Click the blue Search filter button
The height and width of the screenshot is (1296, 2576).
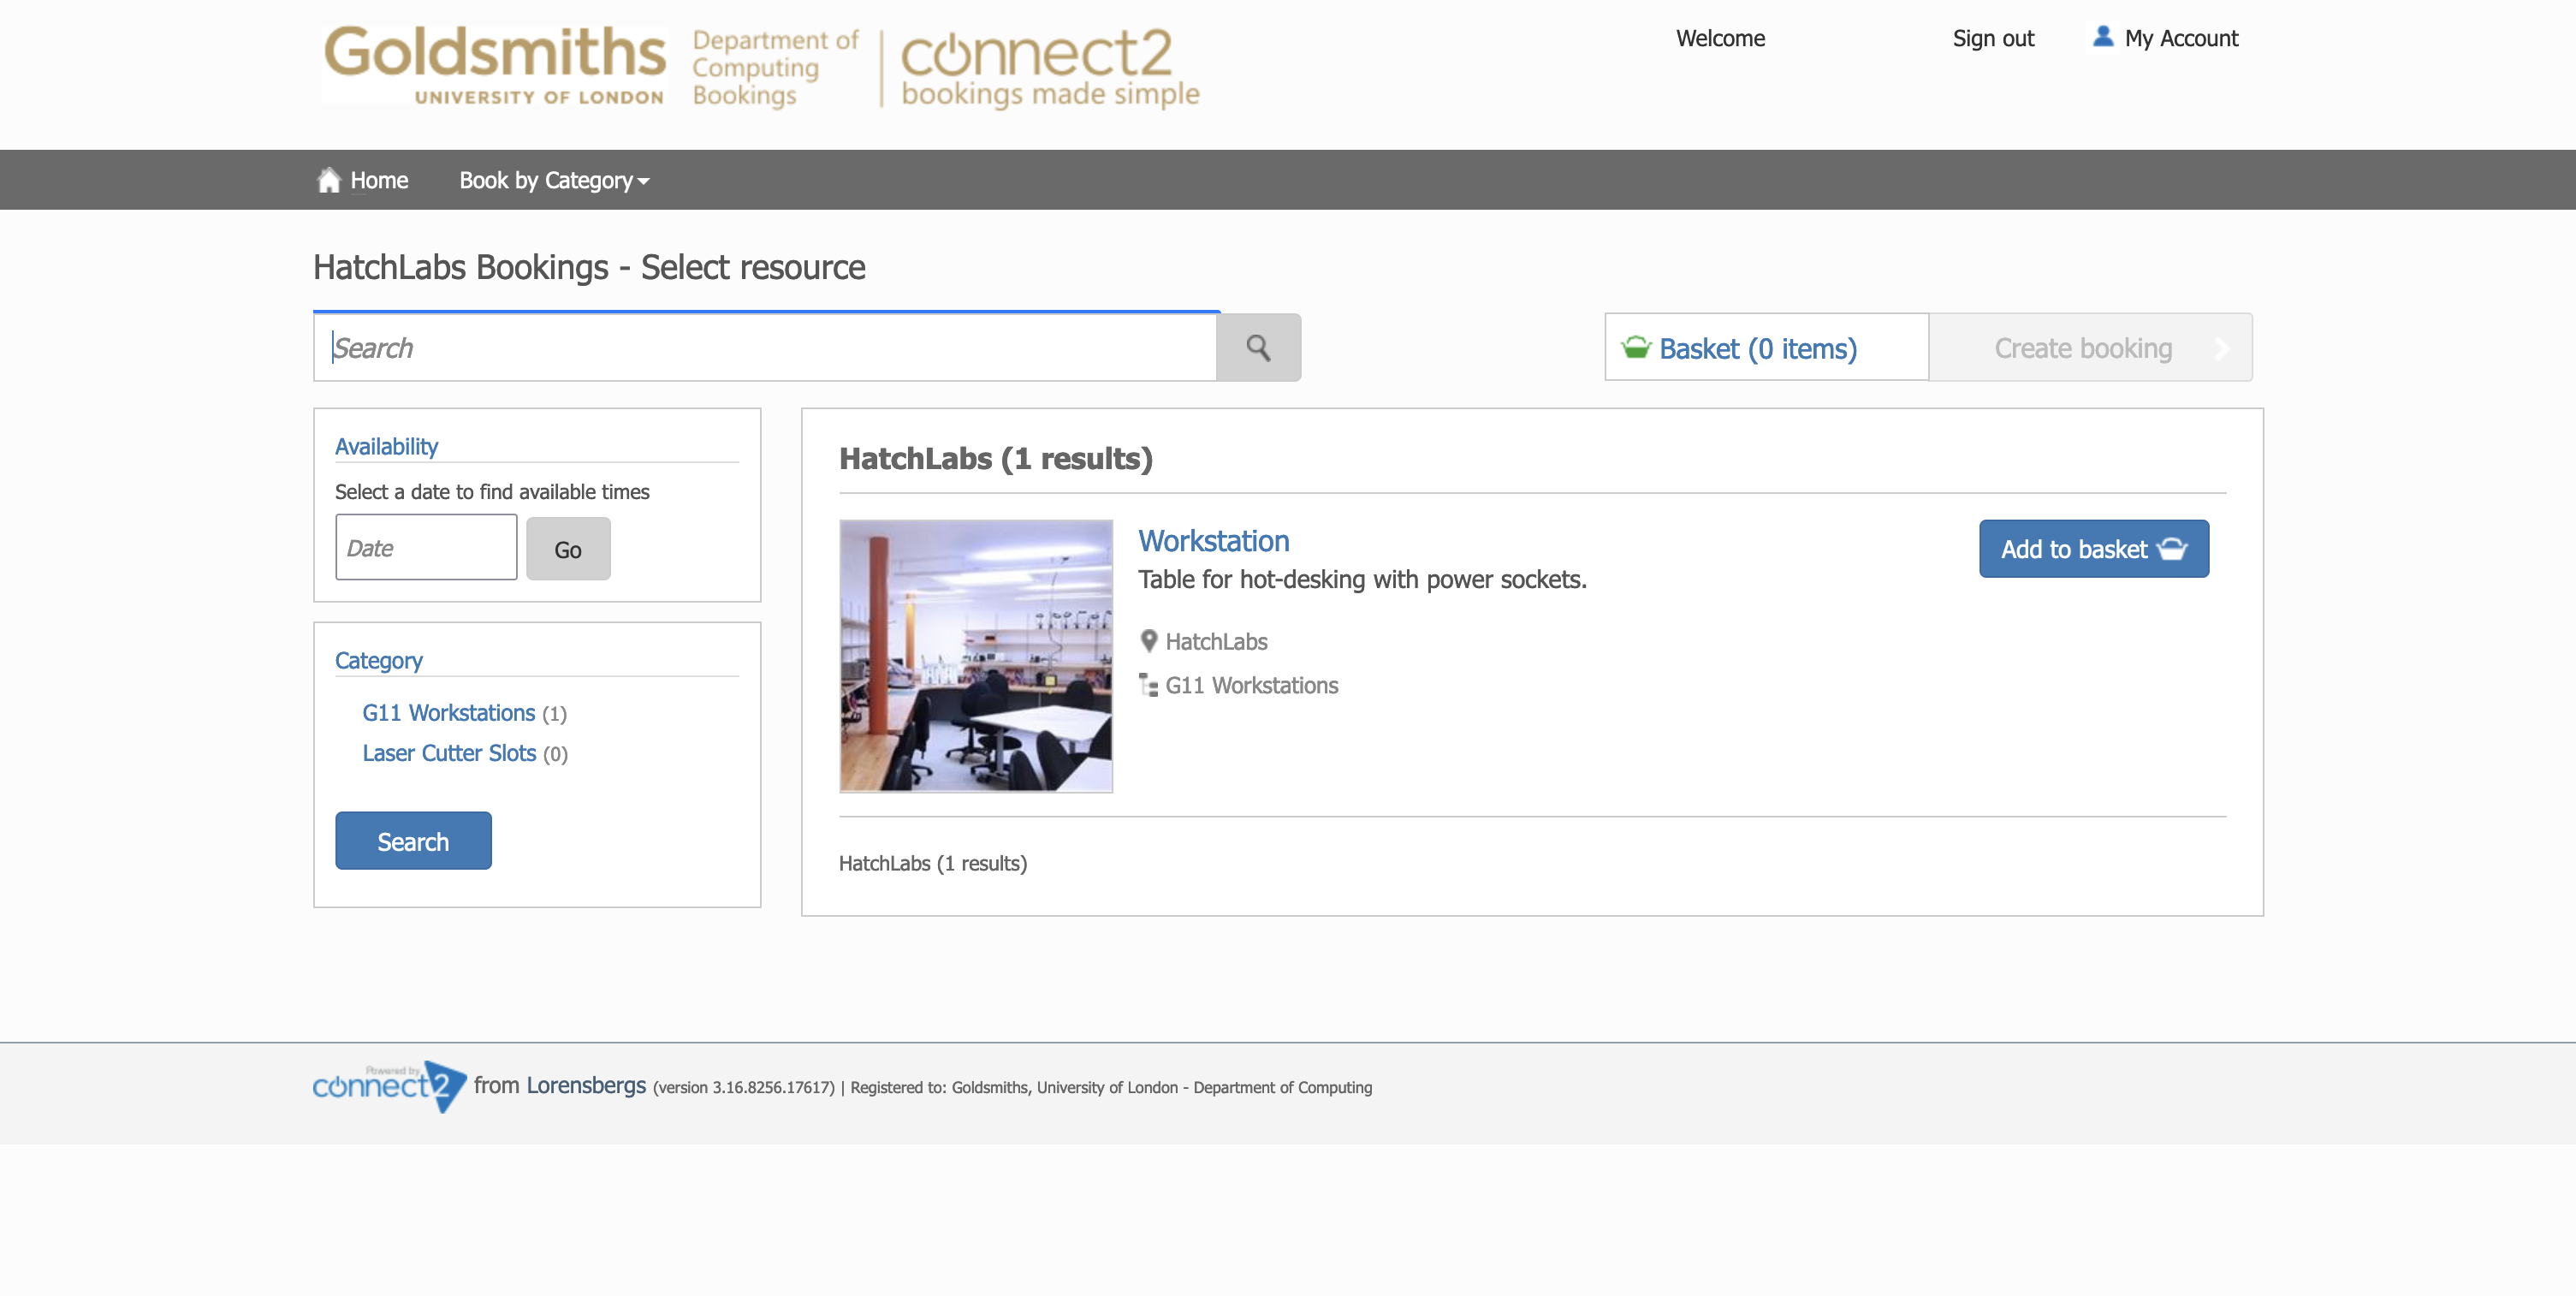point(413,841)
